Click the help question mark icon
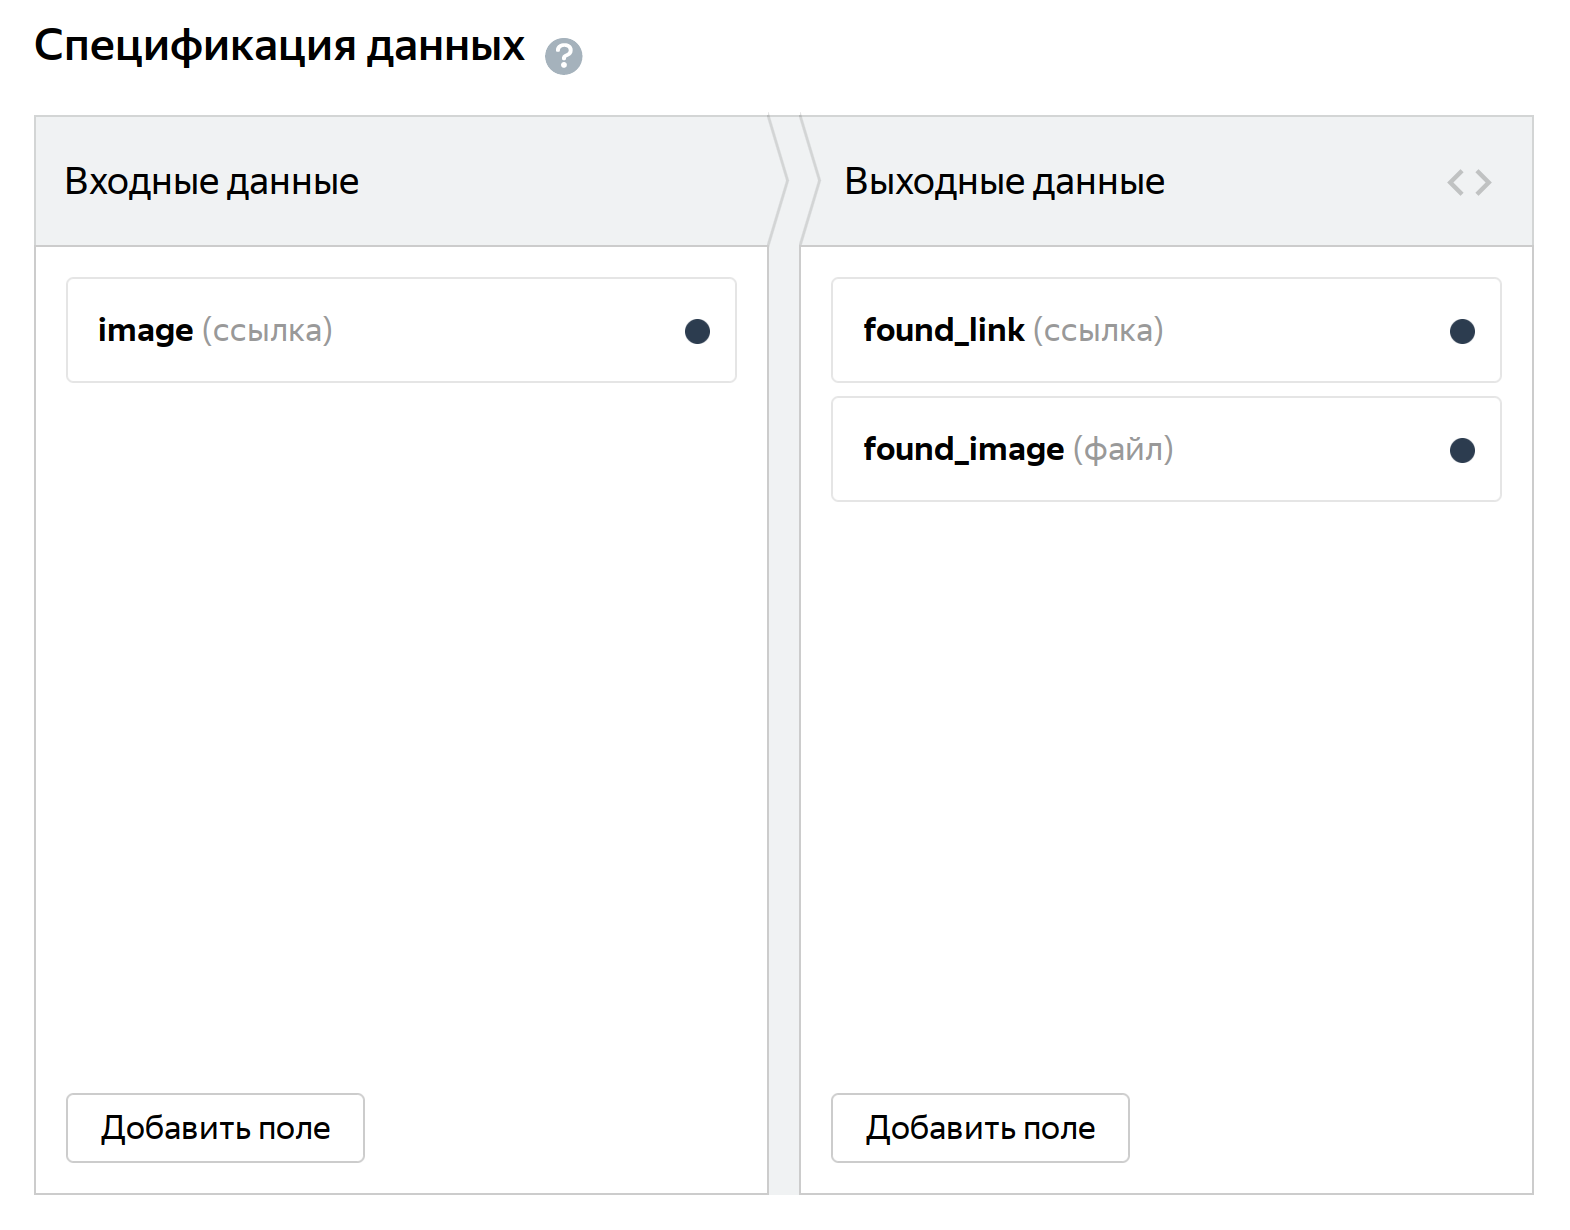This screenshot has width=1570, height=1230. click(563, 56)
